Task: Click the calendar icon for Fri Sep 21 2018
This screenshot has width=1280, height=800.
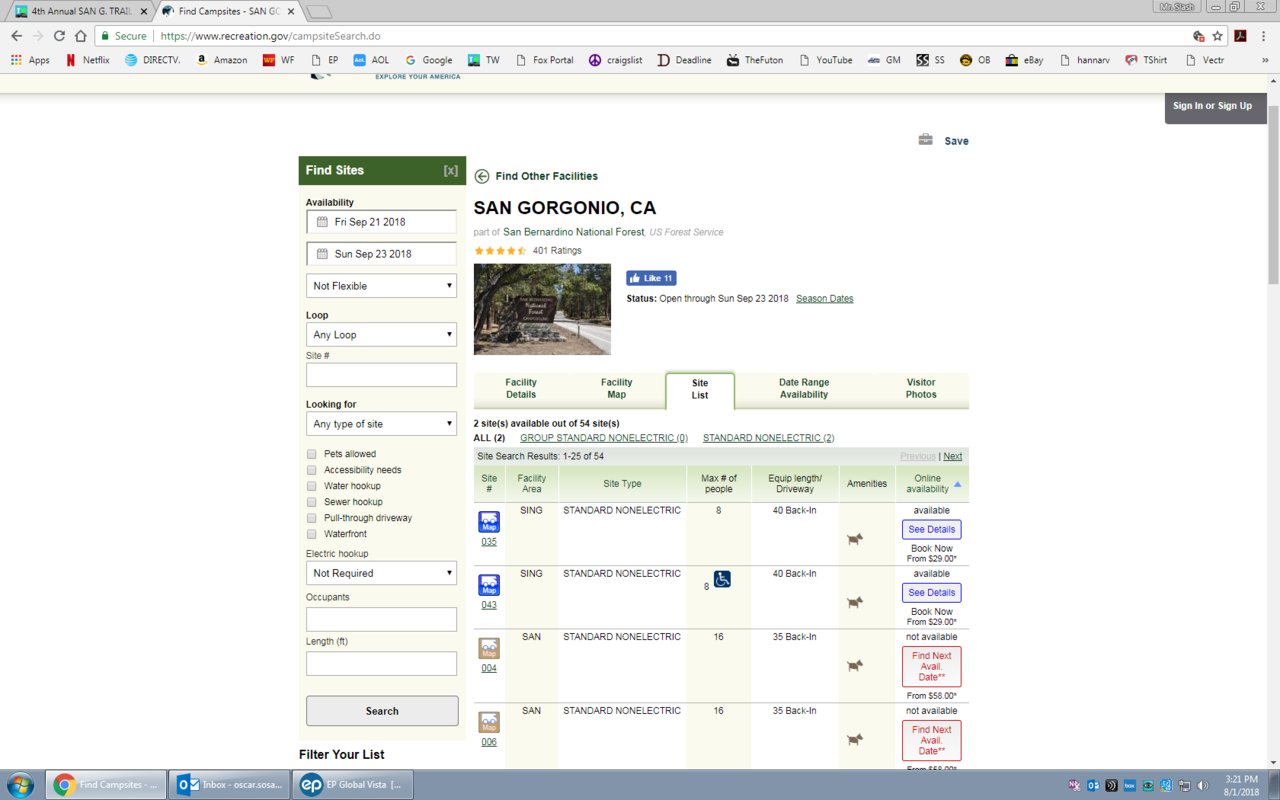Action: [x=322, y=222]
